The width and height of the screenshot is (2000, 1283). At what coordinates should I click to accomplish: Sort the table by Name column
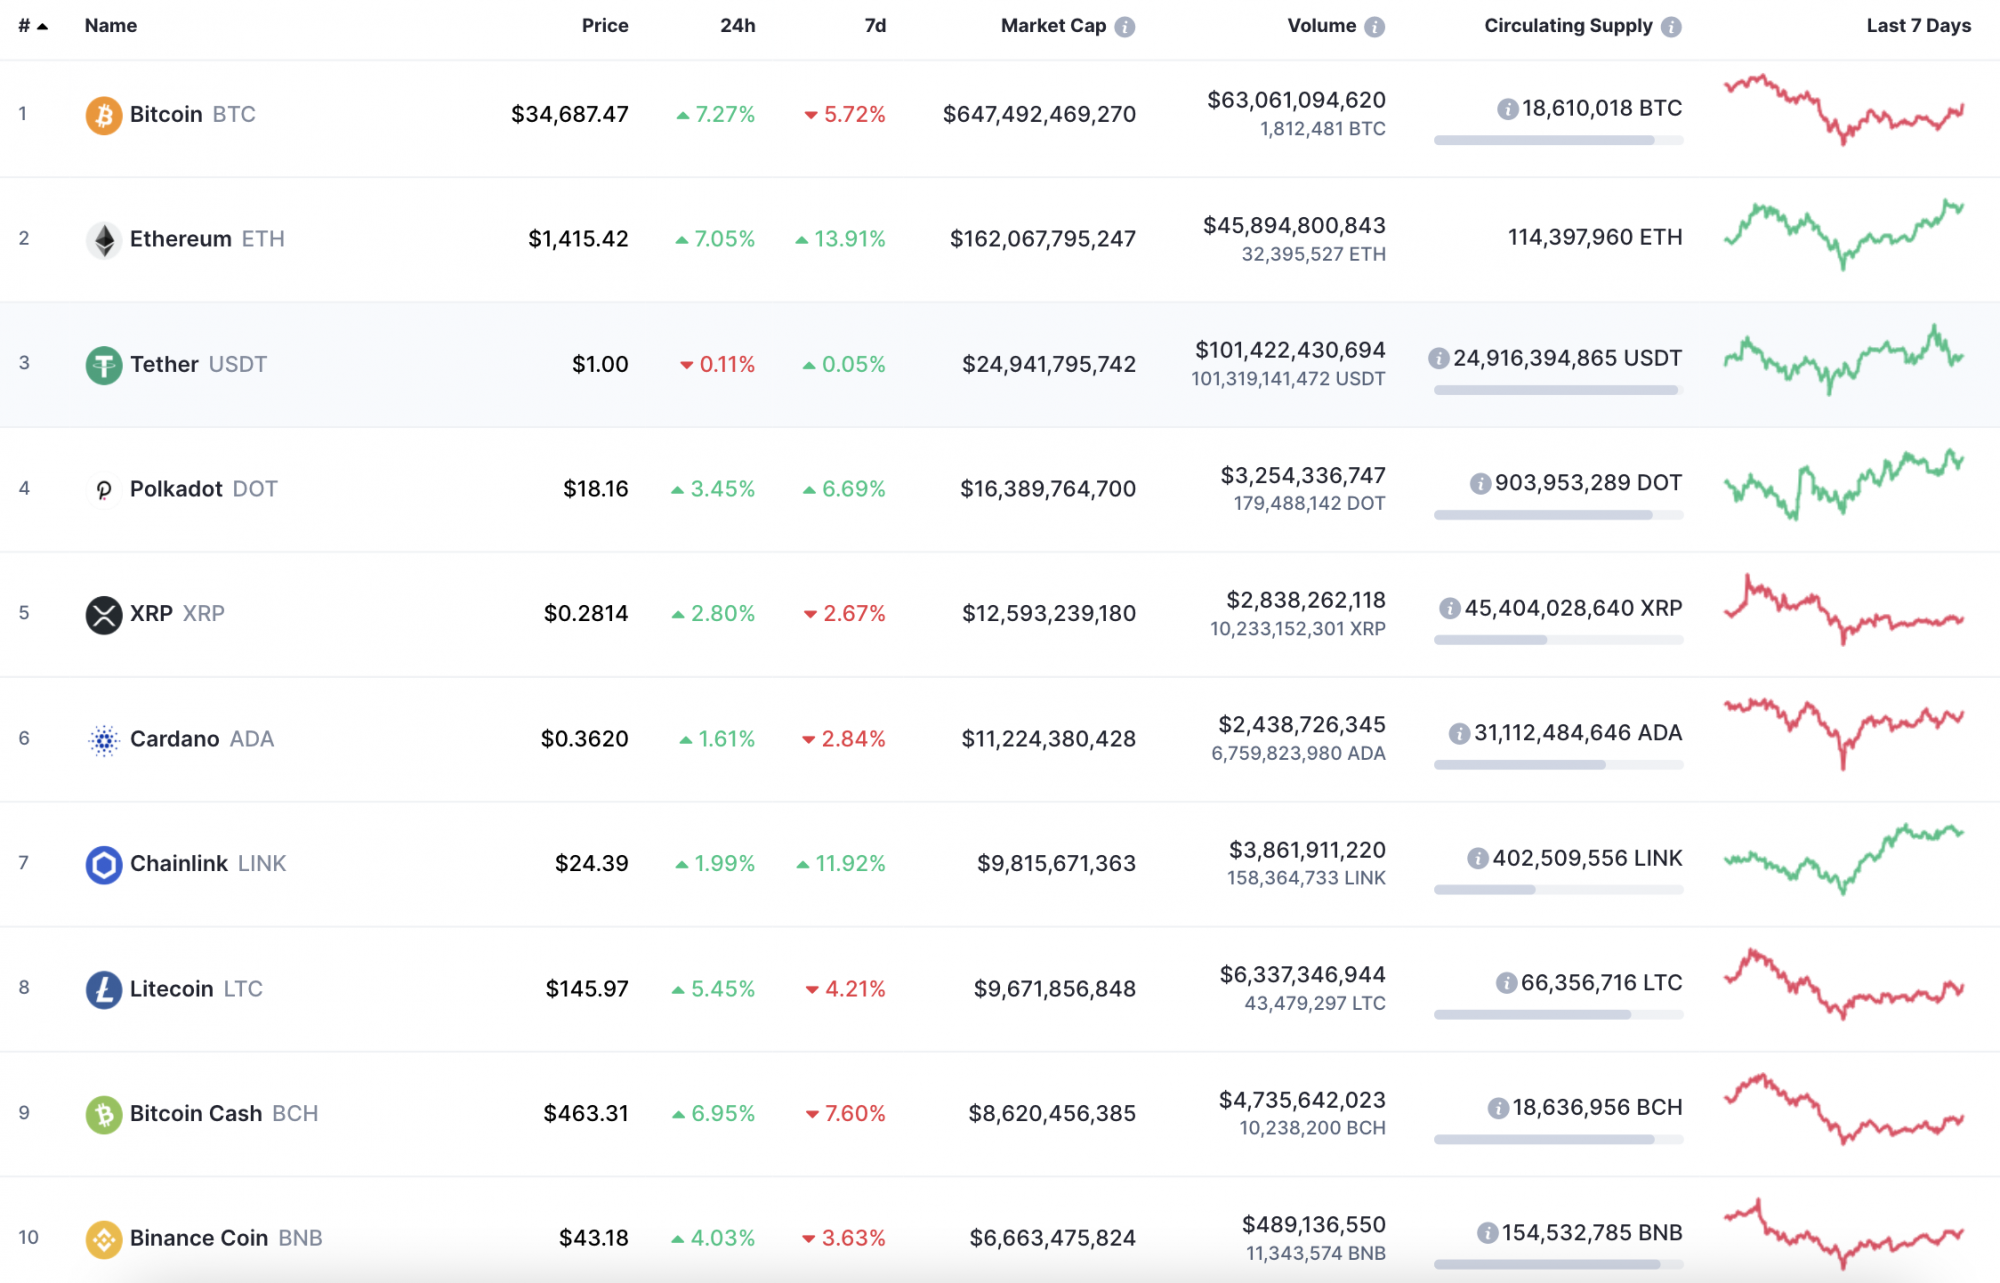pyautogui.click(x=111, y=26)
